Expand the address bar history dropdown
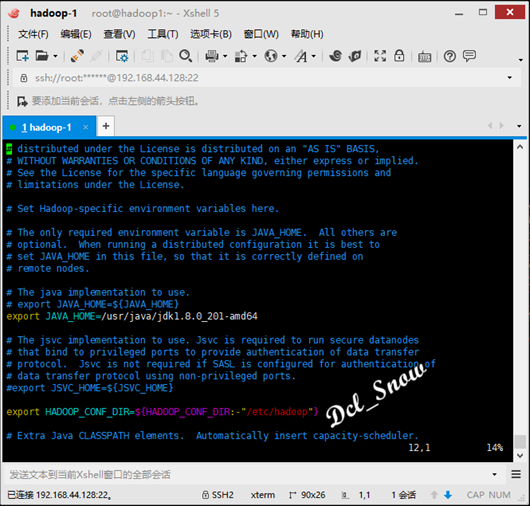 (x=510, y=78)
